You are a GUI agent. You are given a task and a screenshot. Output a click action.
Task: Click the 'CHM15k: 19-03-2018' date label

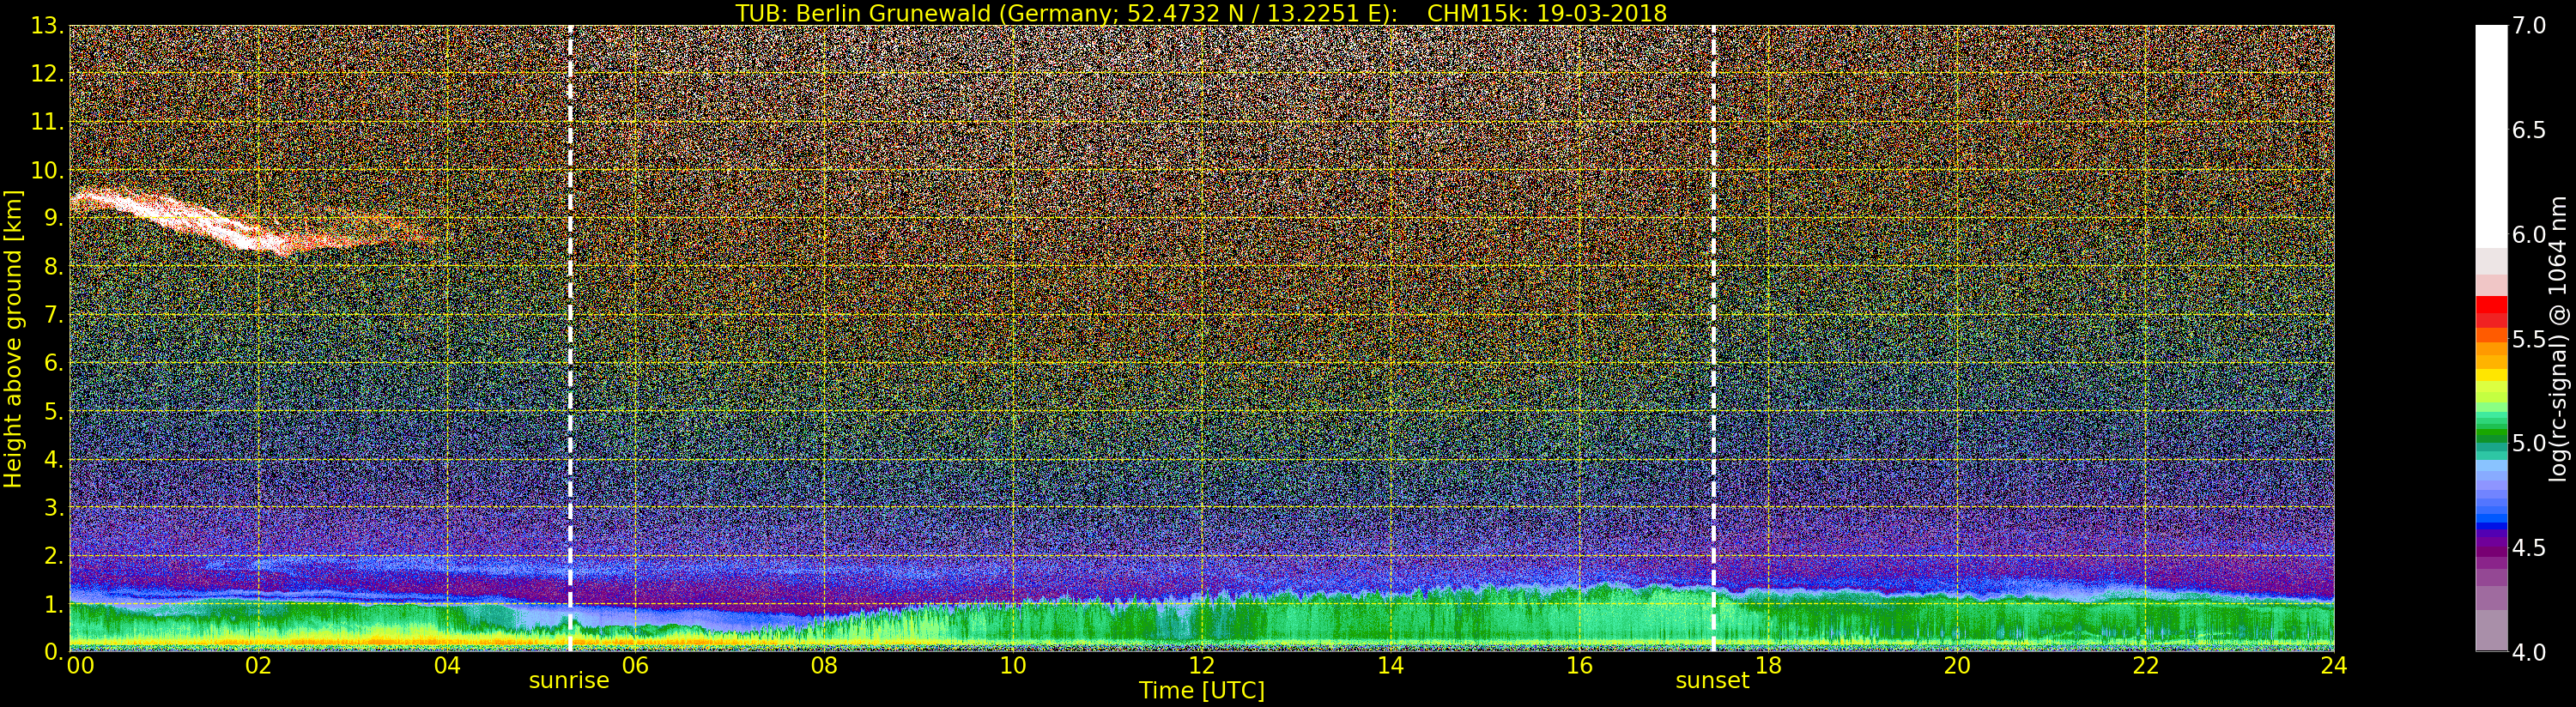pyautogui.click(x=1547, y=13)
